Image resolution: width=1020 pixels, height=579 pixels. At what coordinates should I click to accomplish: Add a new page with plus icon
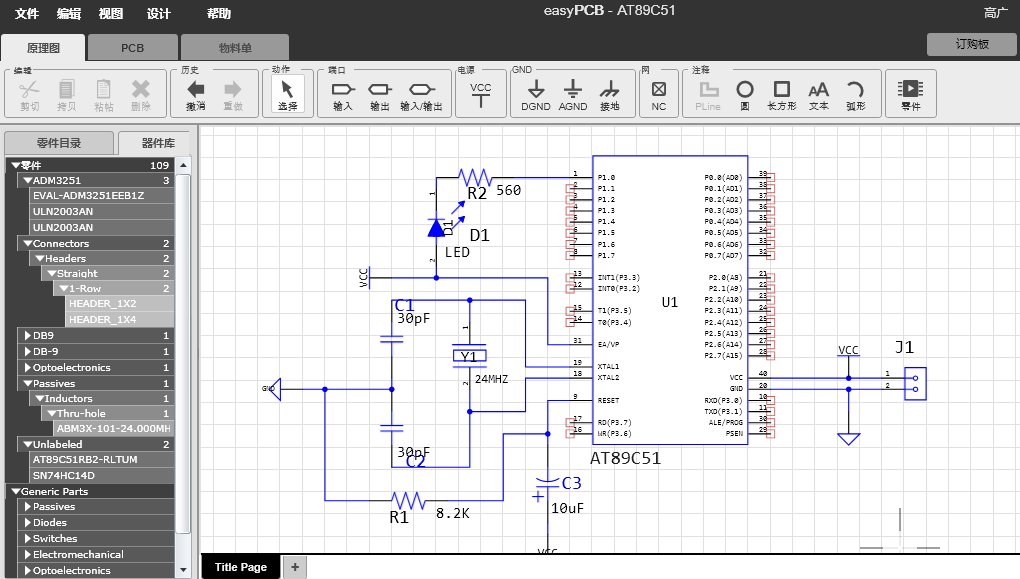(x=295, y=567)
